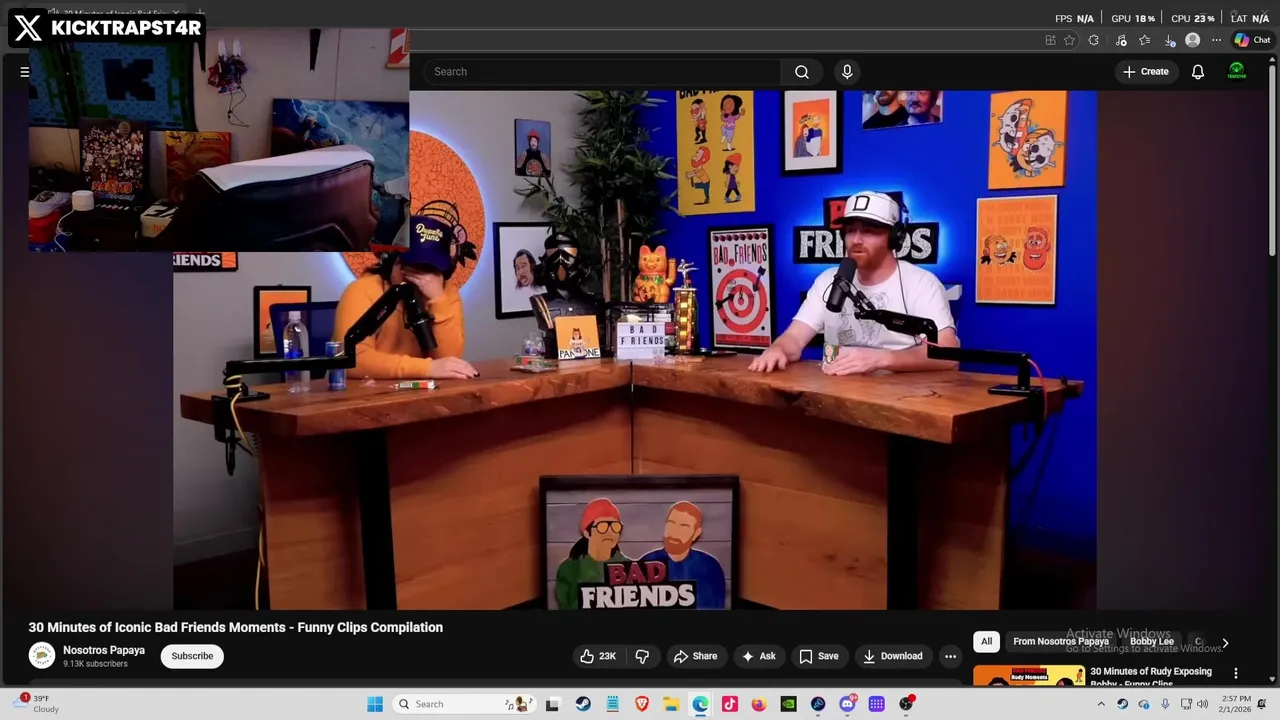Close the browser tab

[175, 13]
